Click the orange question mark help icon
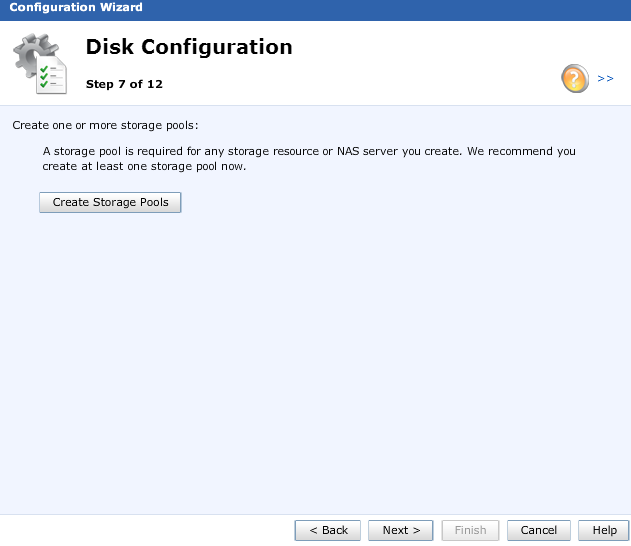 (x=575, y=78)
